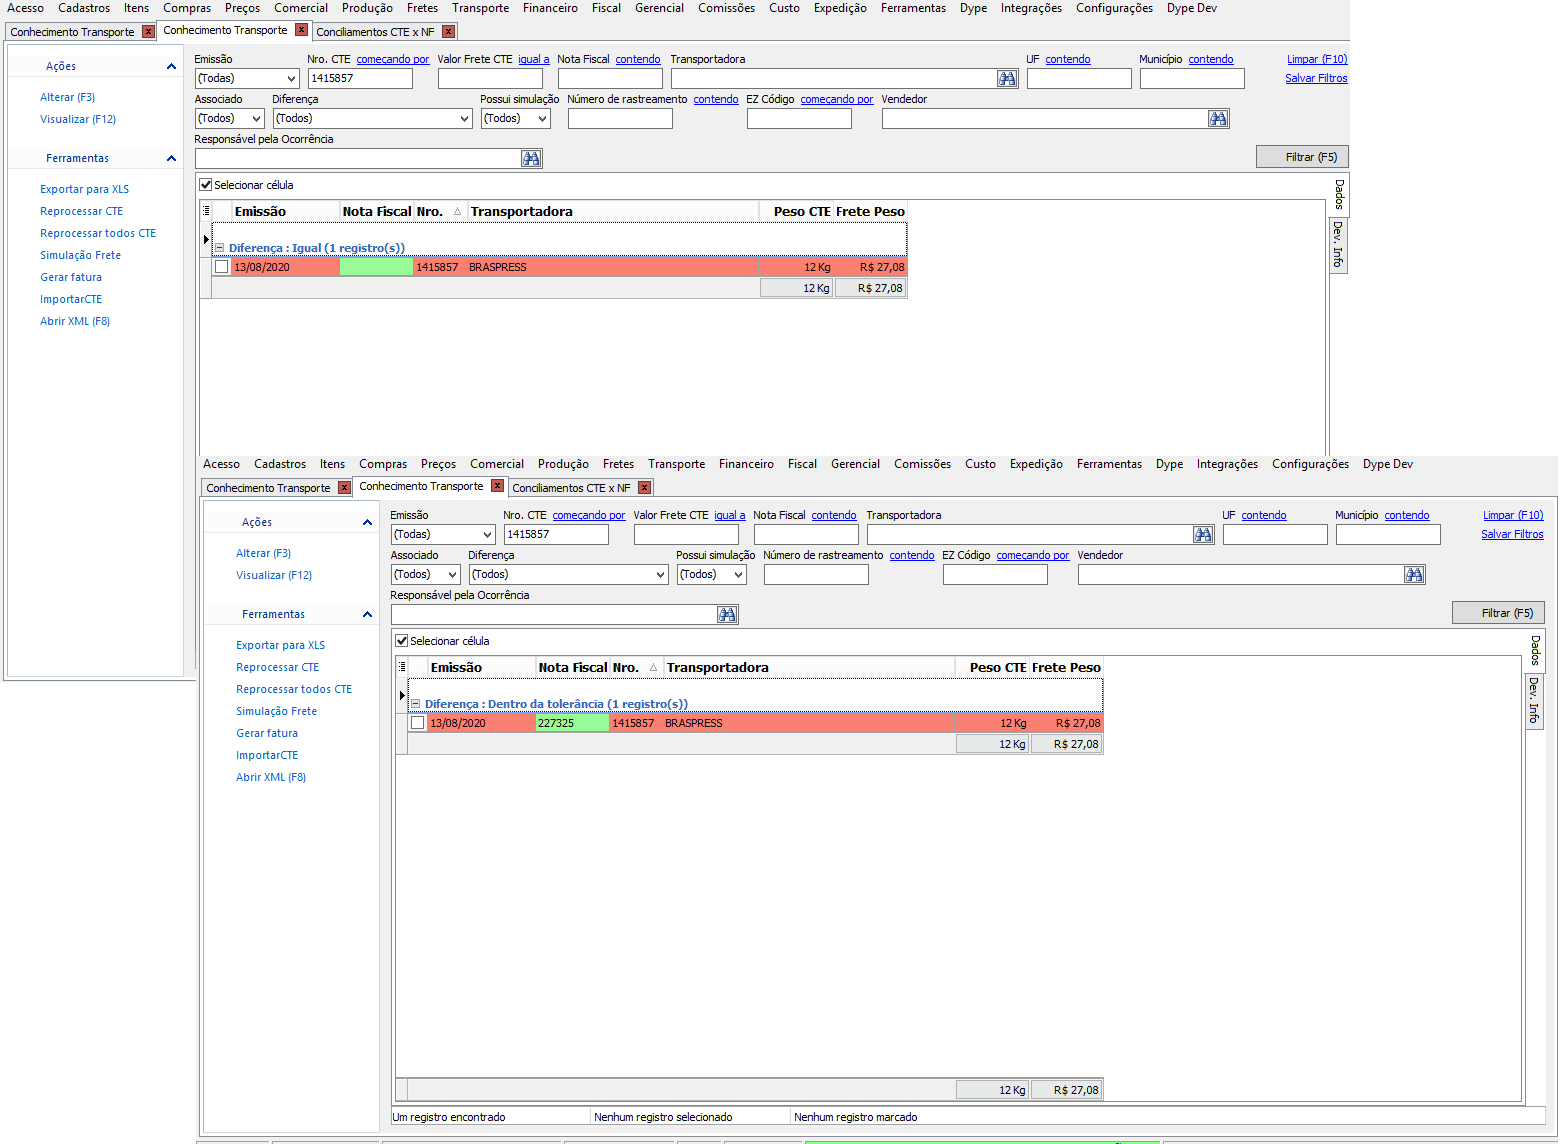The width and height of the screenshot is (1560, 1144).
Task: Click Reprocessar todos CTE in lower window
Action: (x=294, y=689)
